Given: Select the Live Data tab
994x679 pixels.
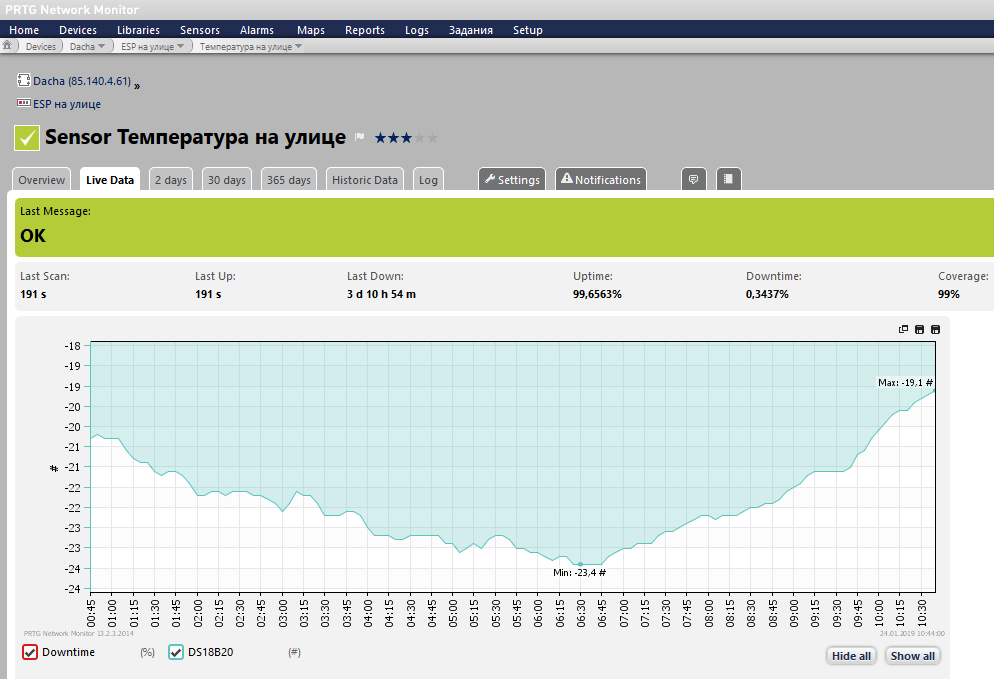Looking at the screenshot, I should point(110,179).
